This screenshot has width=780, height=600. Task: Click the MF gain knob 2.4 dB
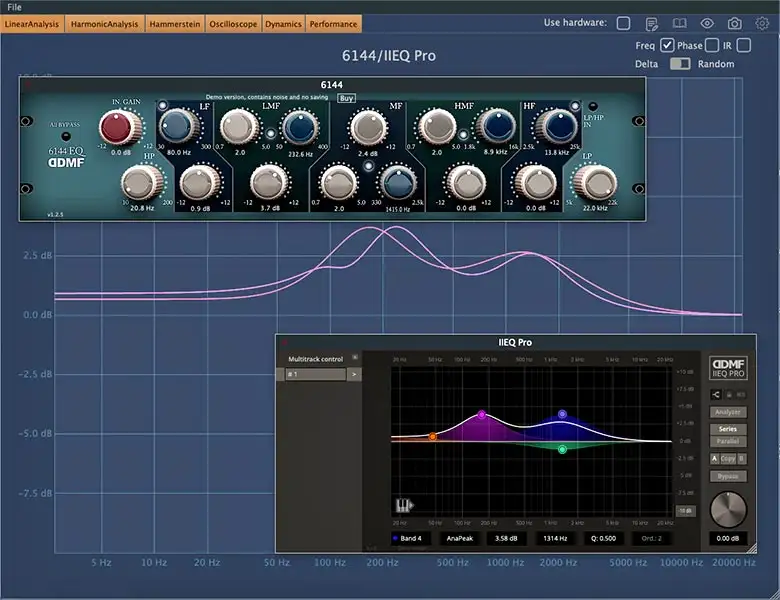368,127
